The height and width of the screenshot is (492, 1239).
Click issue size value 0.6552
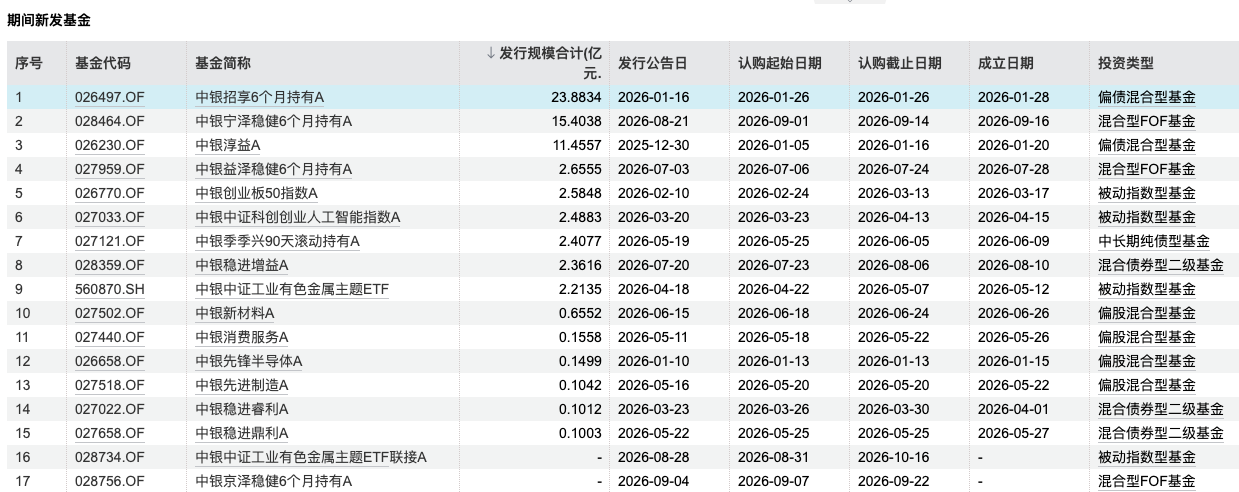579,313
